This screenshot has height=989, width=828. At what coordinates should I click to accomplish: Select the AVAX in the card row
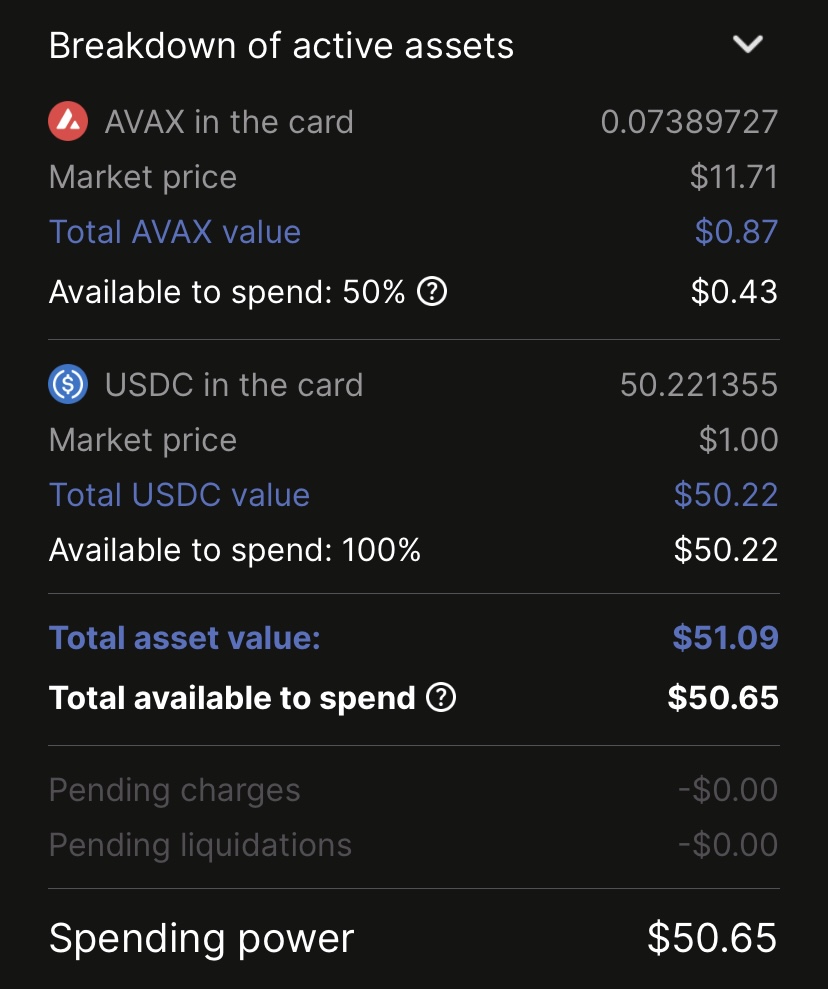229,122
